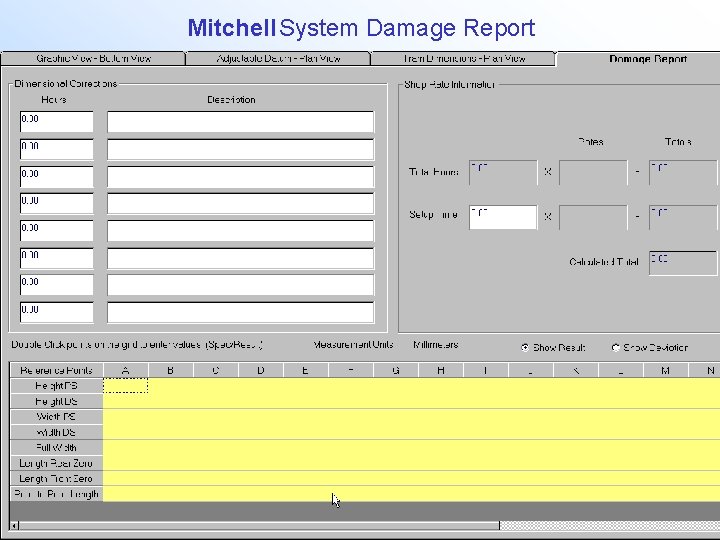
Task: Click the horizontal scrollbar left arrow
Action: [x=14, y=525]
